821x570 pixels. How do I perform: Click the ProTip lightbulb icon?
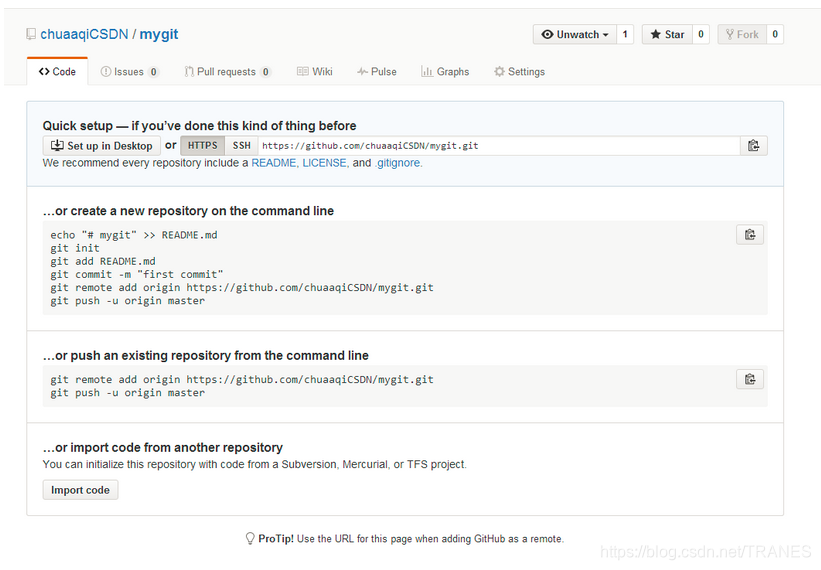(x=250, y=539)
